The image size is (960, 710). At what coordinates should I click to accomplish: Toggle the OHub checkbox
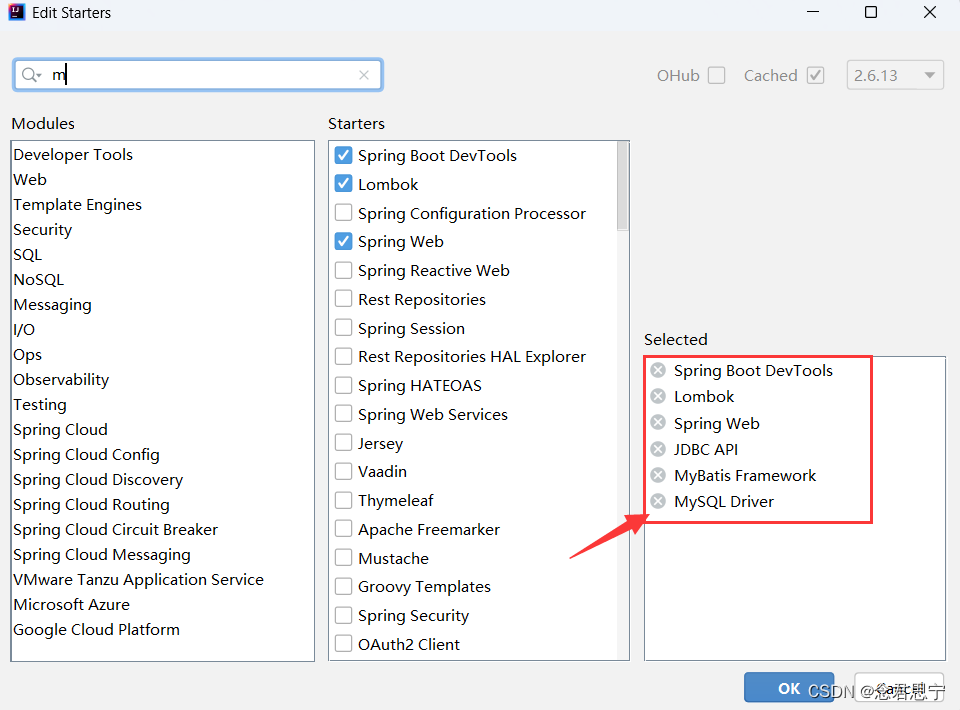click(716, 75)
